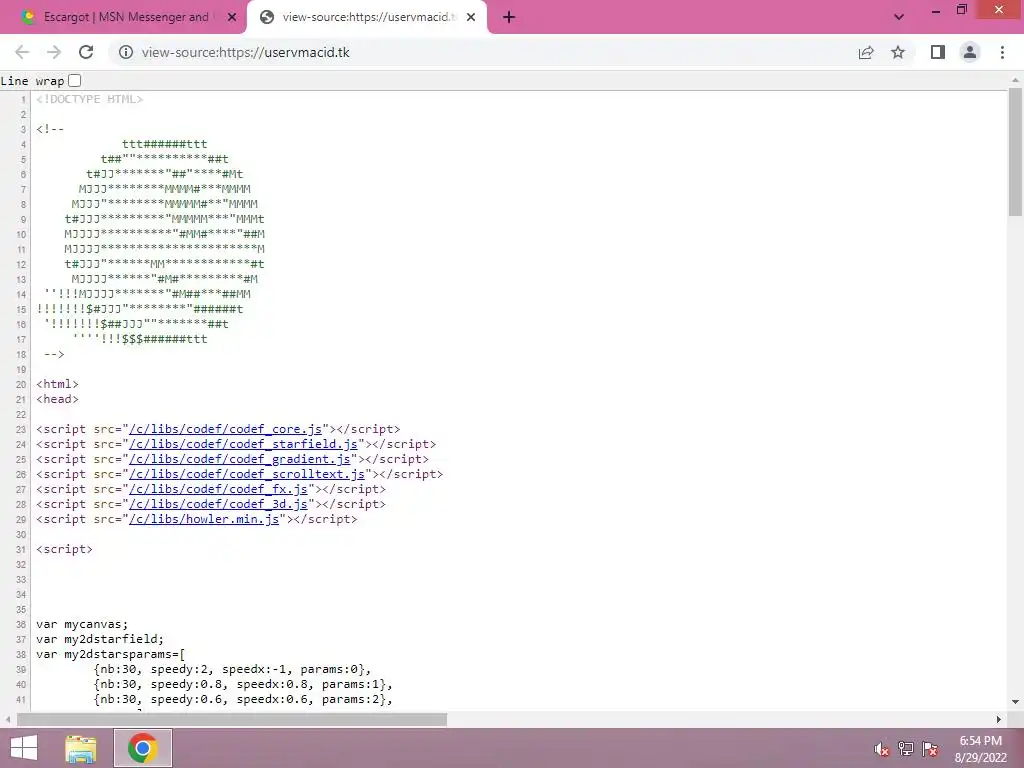Close the Escargot MSN Messenger tab
The height and width of the screenshot is (768, 1024).
coord(232,17)
